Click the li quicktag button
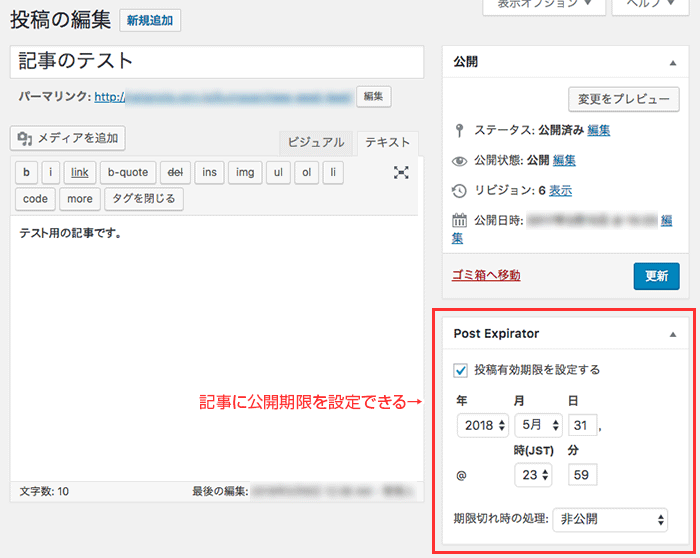The width and height of the screenshot is (700, 558). (x=333, y=173)
